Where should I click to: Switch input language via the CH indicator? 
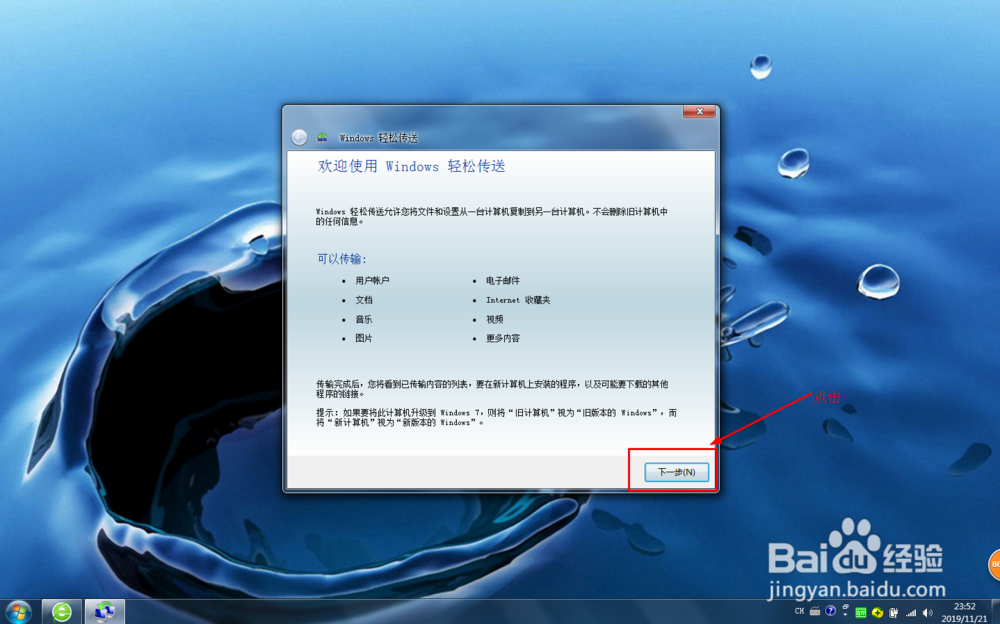[x=799, y=611]
